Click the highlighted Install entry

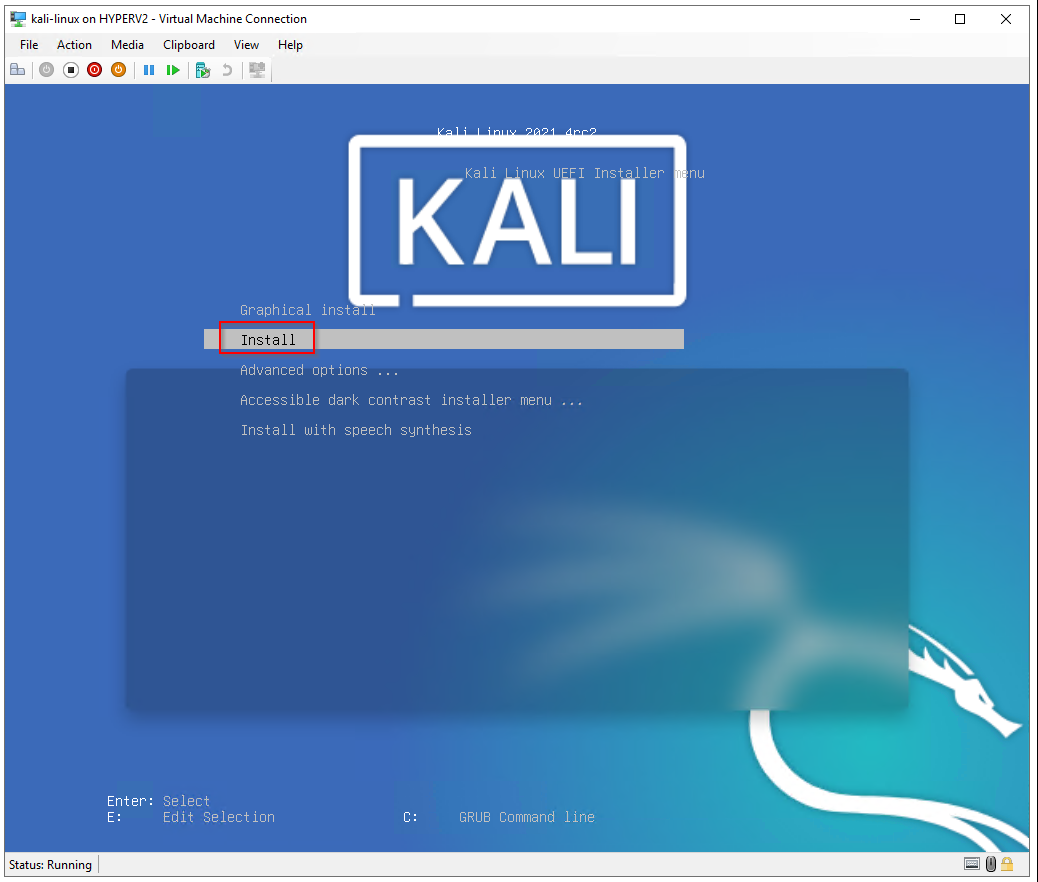268,340
